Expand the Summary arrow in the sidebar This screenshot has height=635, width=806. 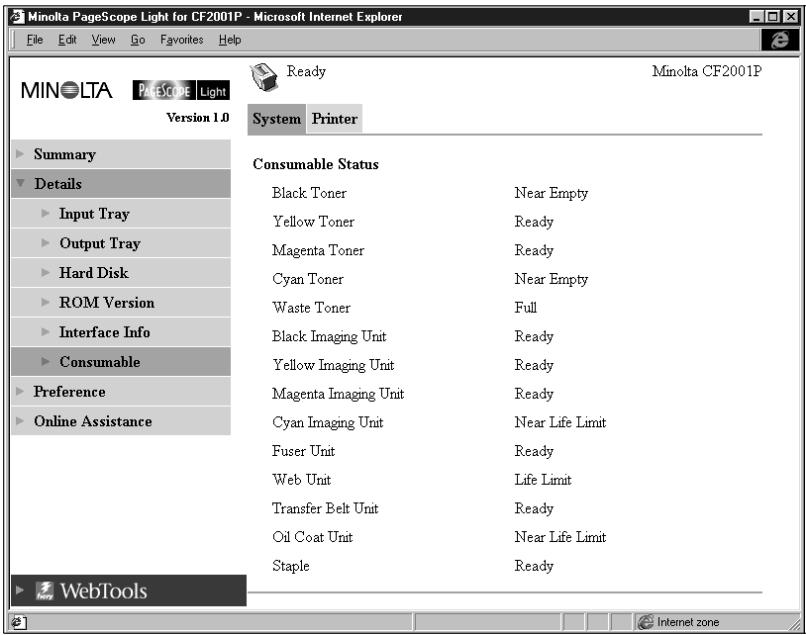[20, 154]
